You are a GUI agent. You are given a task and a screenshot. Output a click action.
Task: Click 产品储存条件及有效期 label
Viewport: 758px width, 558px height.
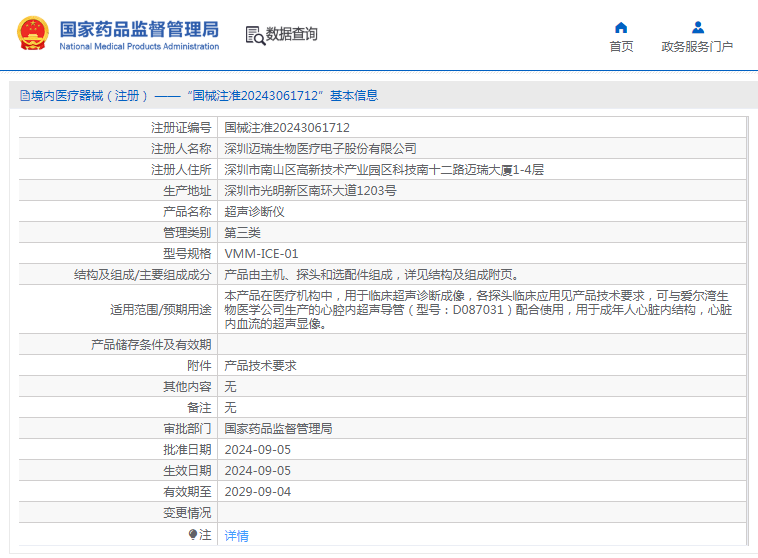[x=151, y=344]
